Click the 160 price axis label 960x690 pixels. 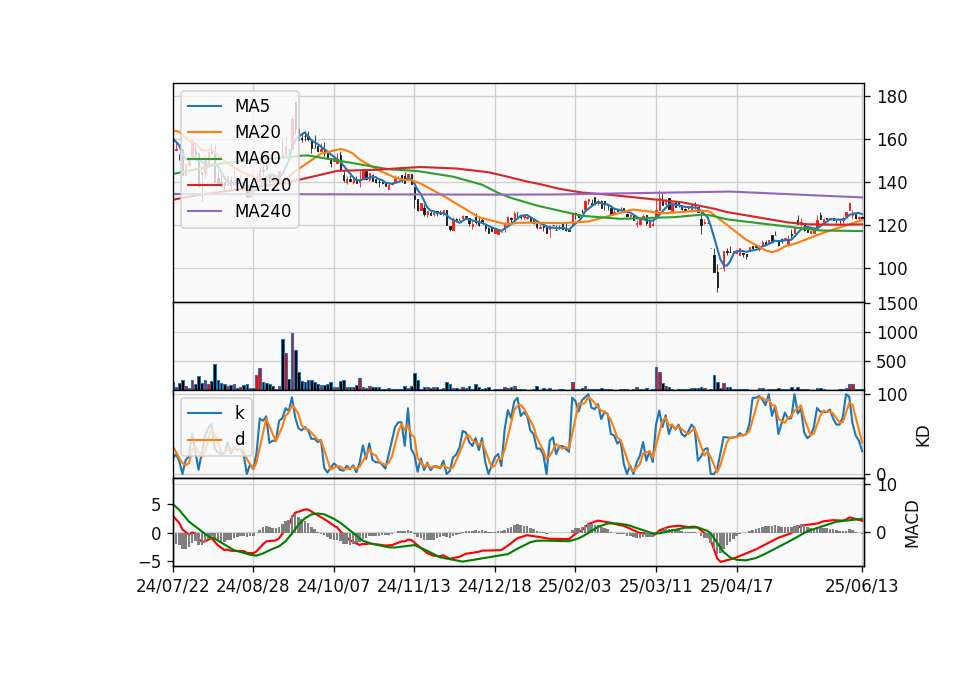click(892, 140)
